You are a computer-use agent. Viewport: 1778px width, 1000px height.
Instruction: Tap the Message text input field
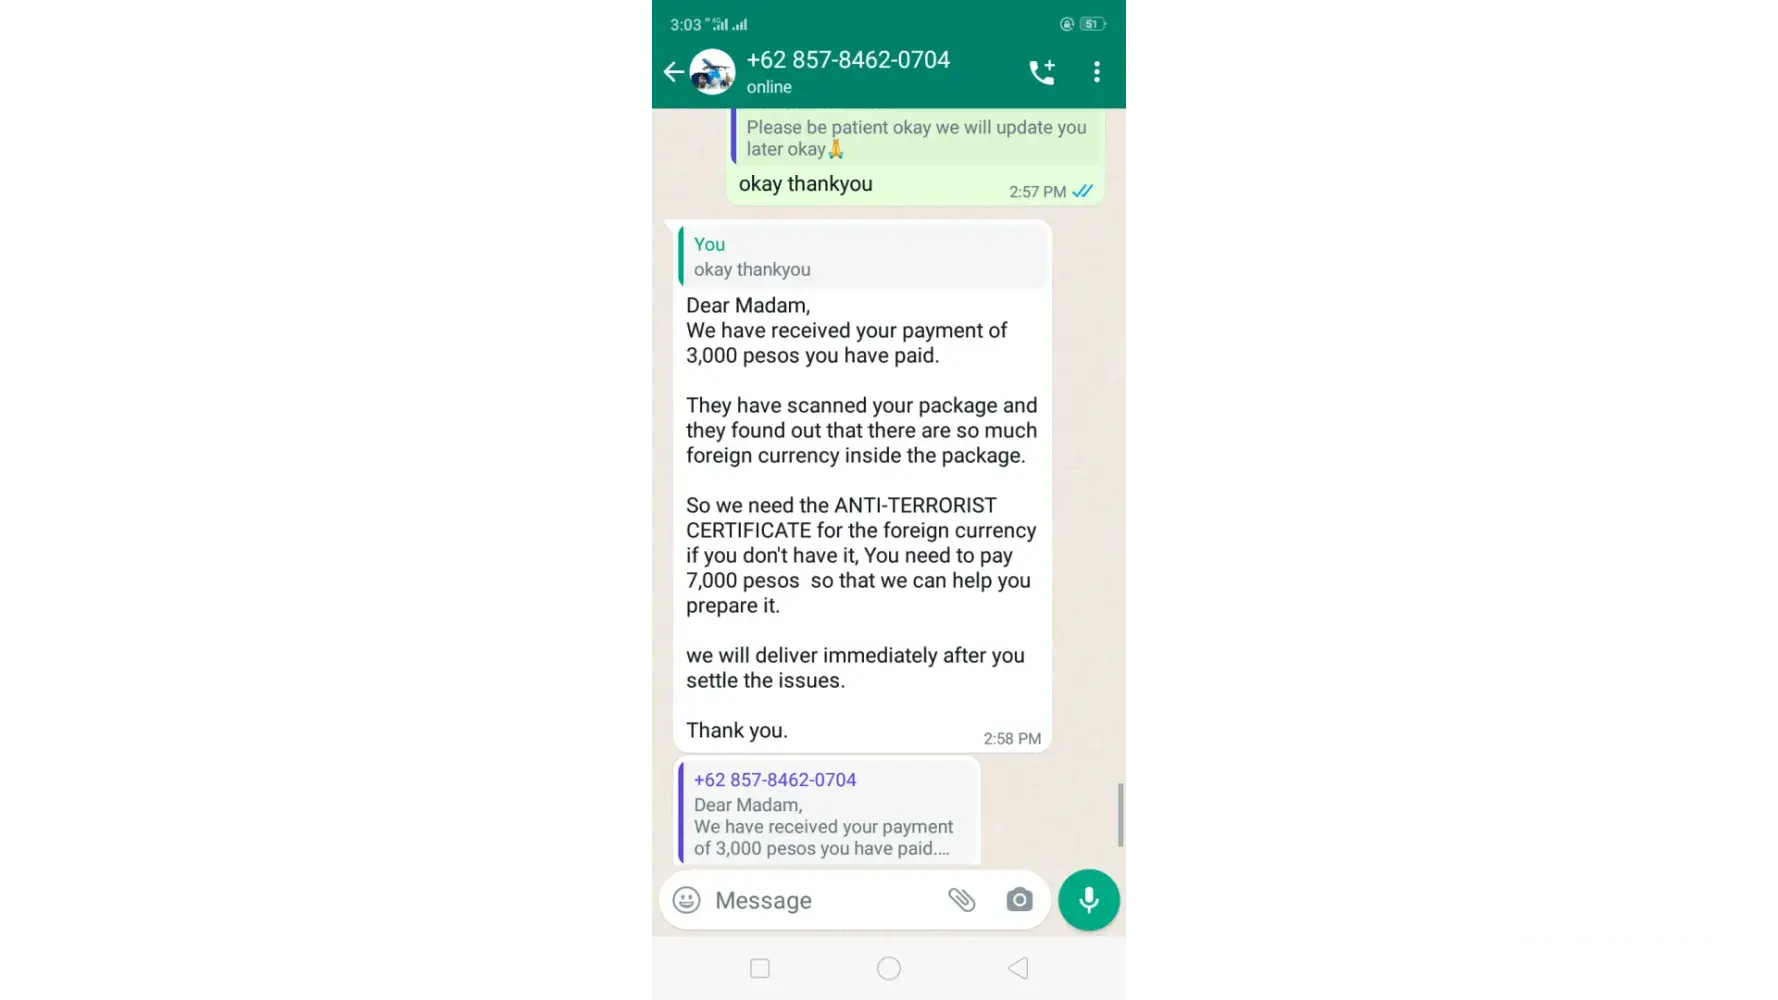pyautogui.click(x=825, y=900)
